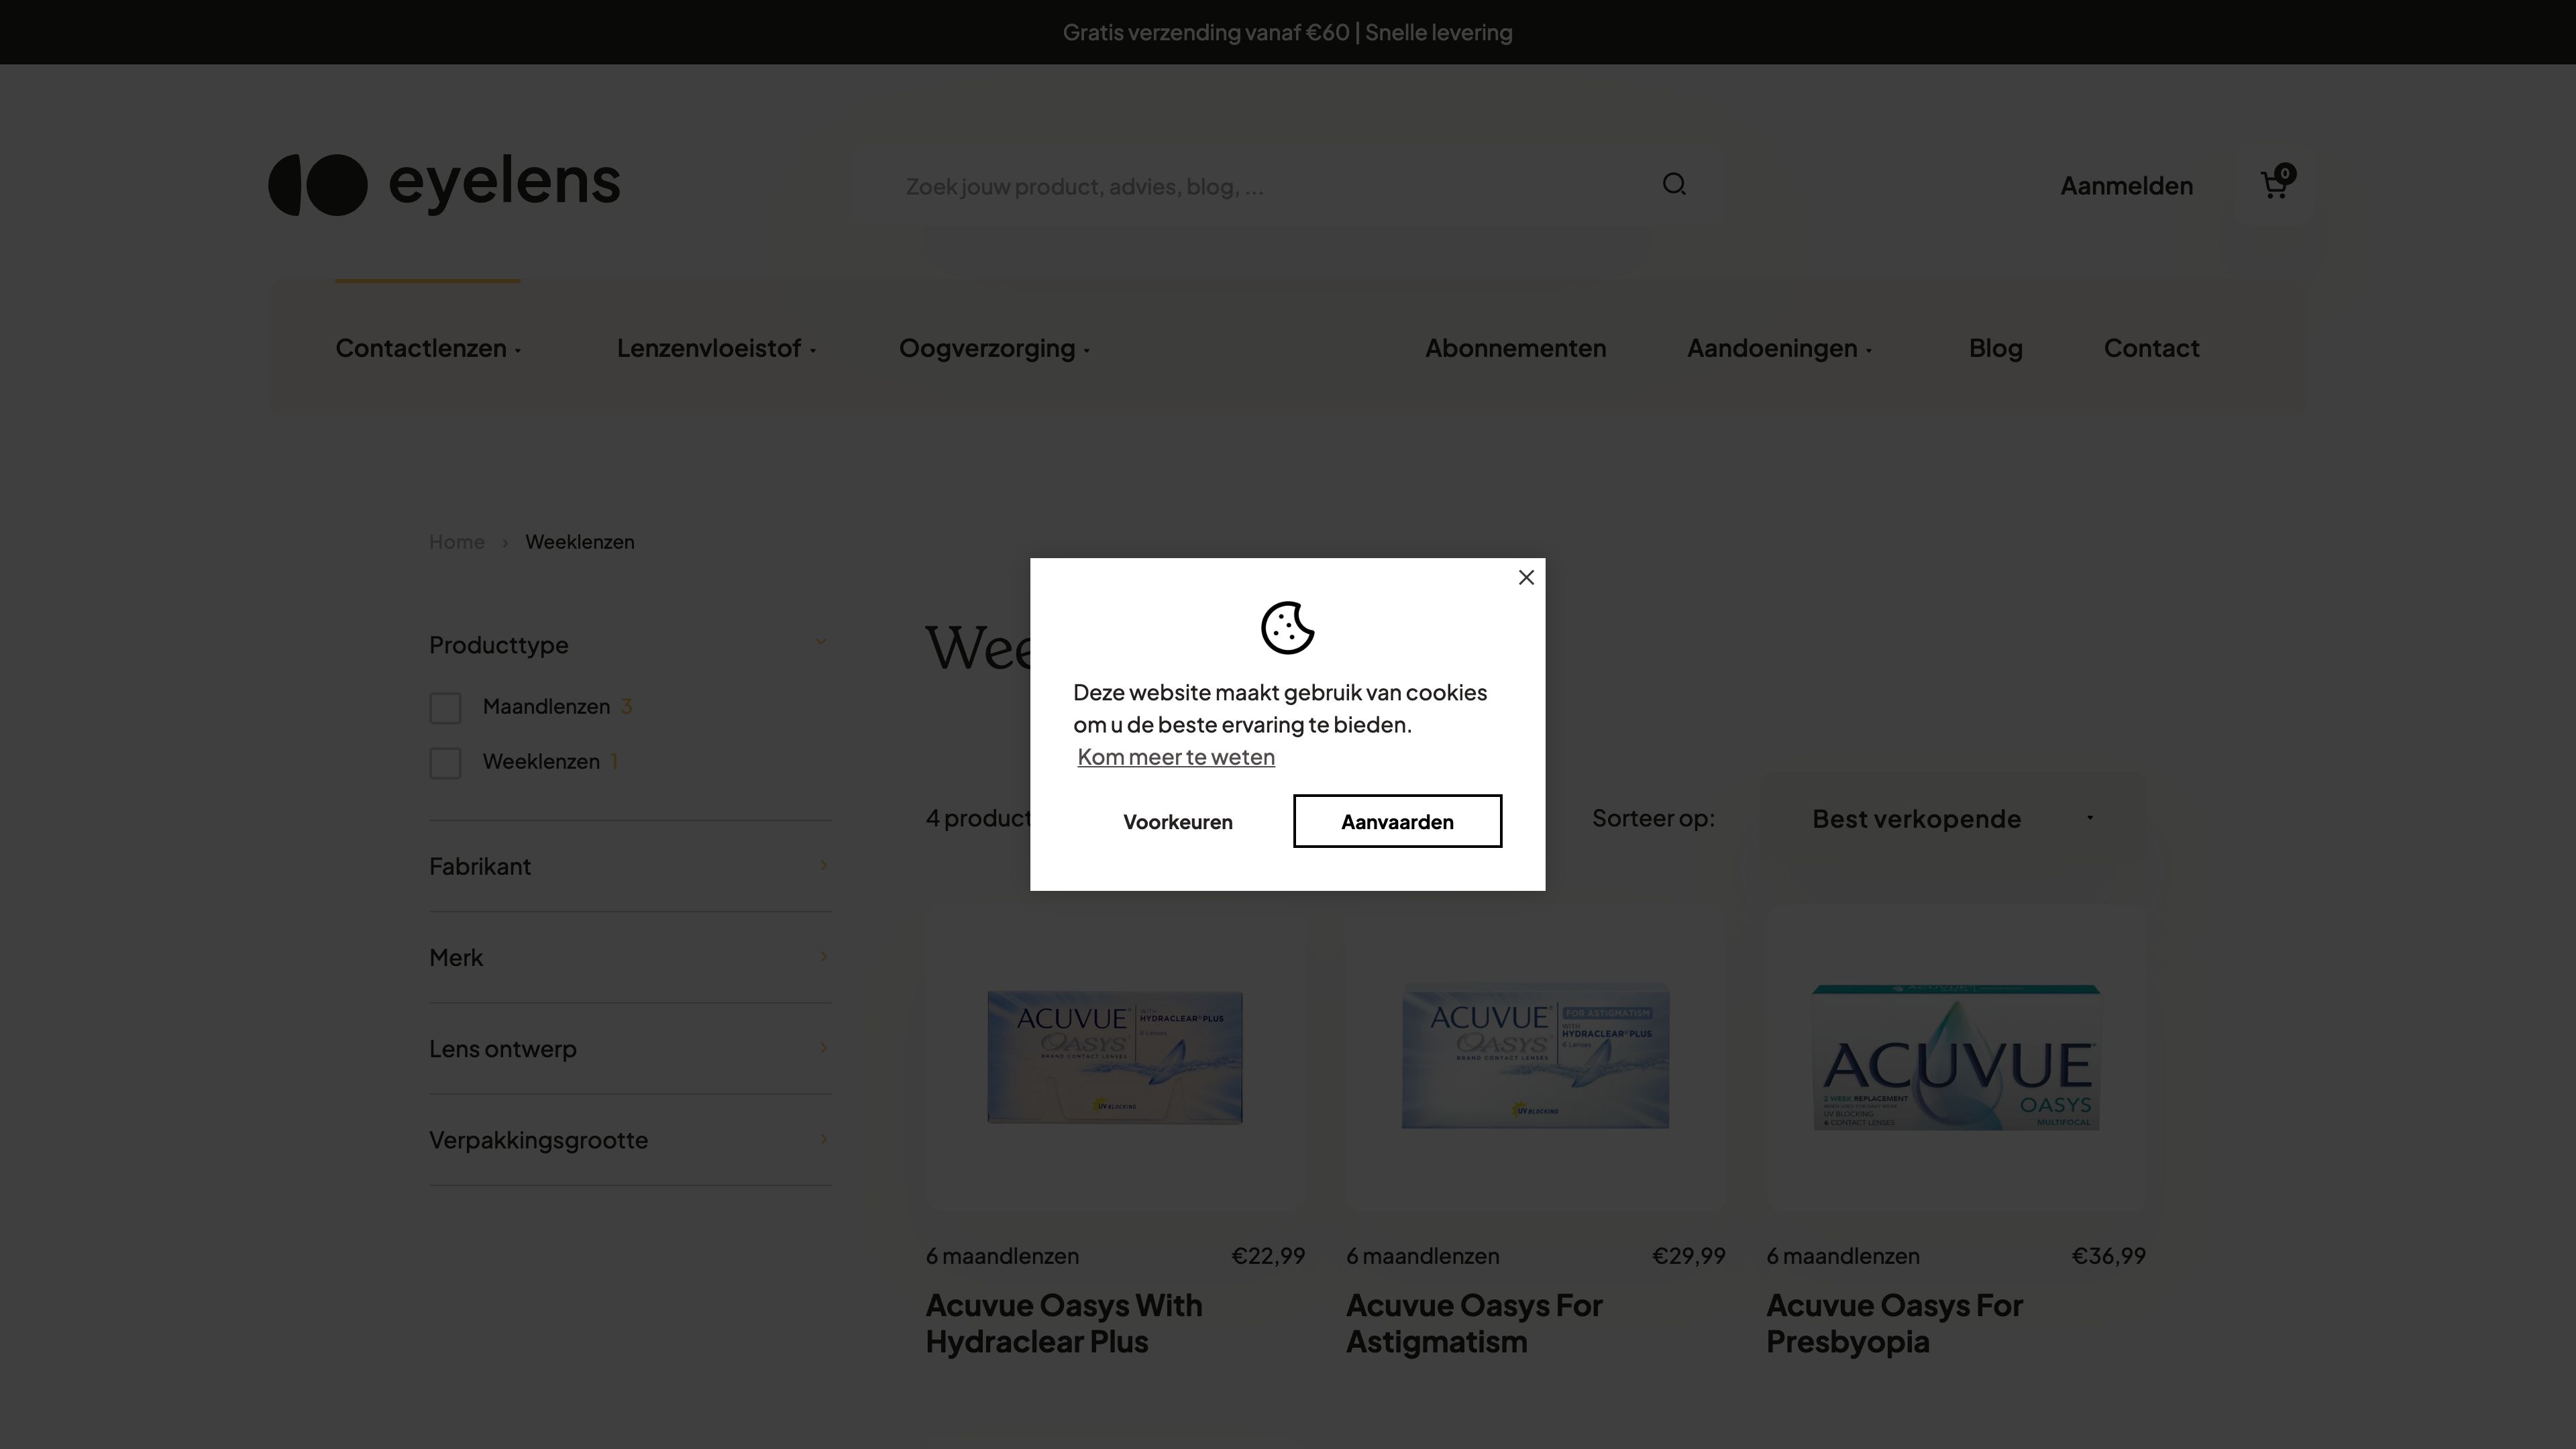Open the shopping cart icon

pos(2275,185)
